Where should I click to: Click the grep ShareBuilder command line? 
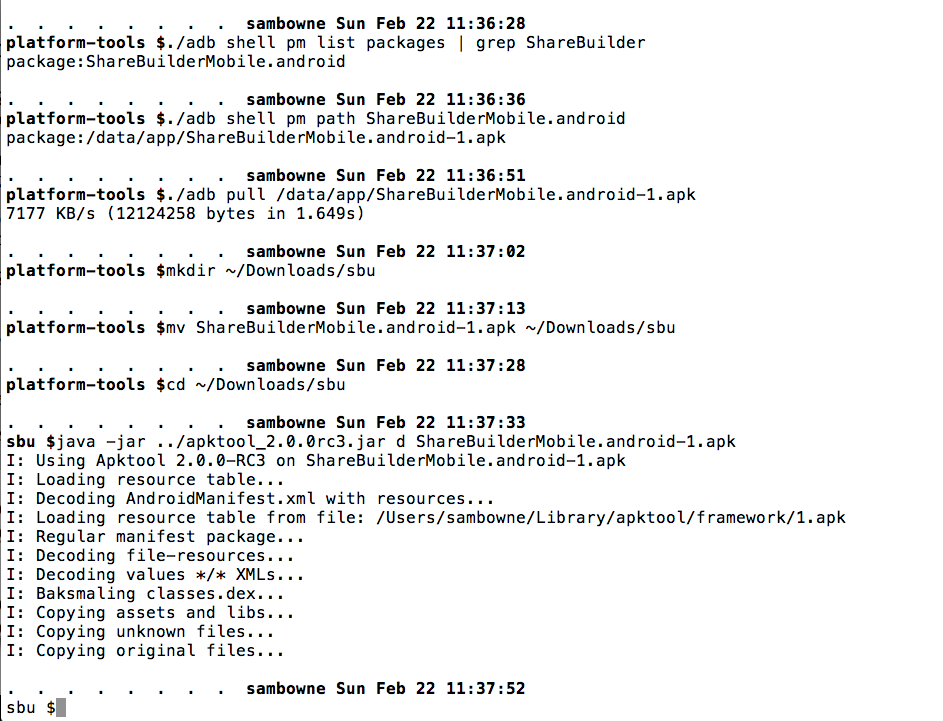[x=325, y=43]
